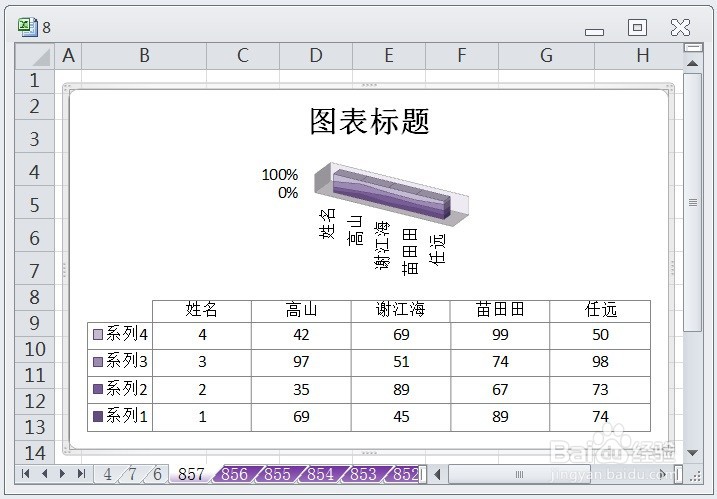The image size is (717, 499).
Task: Click the 系列4 legend color key
Action: point(98,334)
